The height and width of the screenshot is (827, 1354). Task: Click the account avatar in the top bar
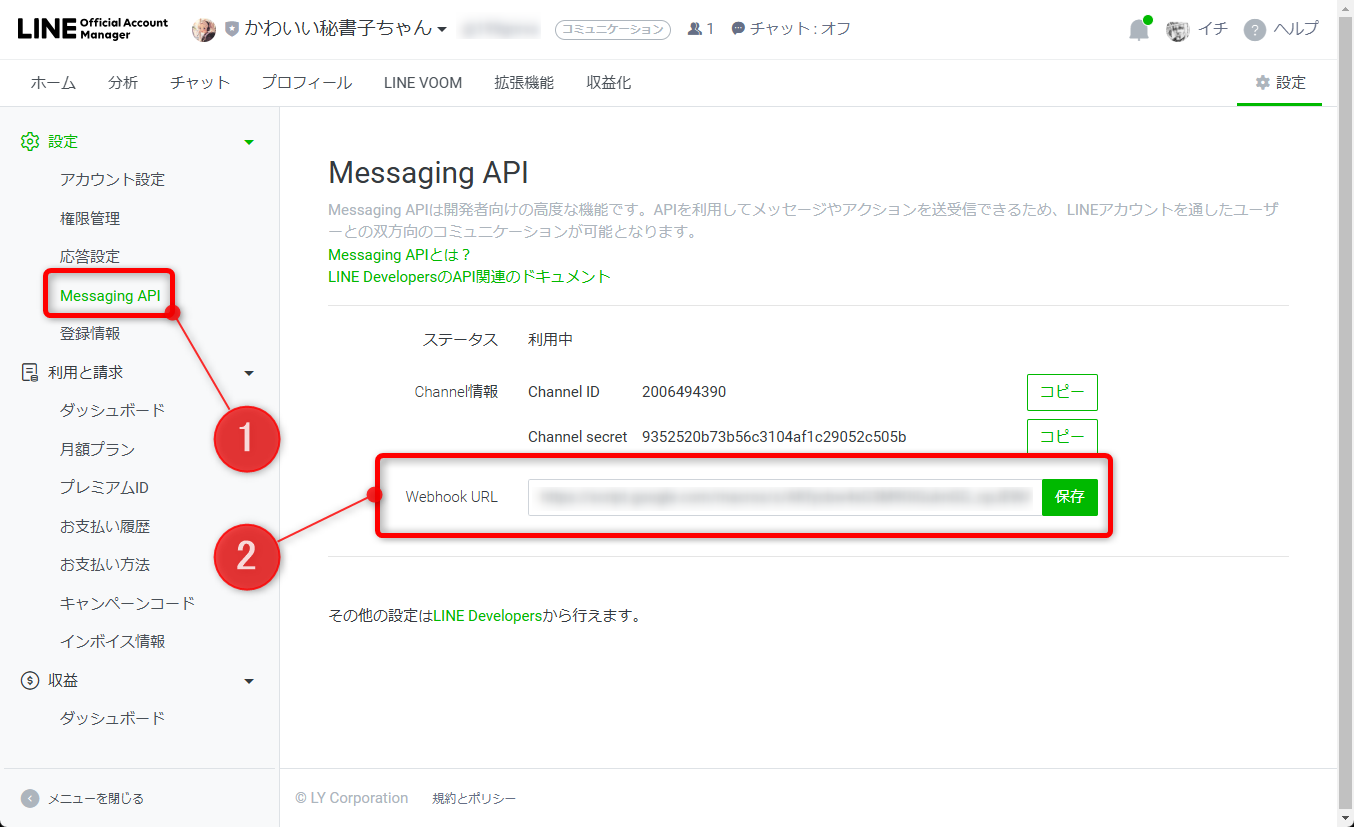(x=204, y=29)
